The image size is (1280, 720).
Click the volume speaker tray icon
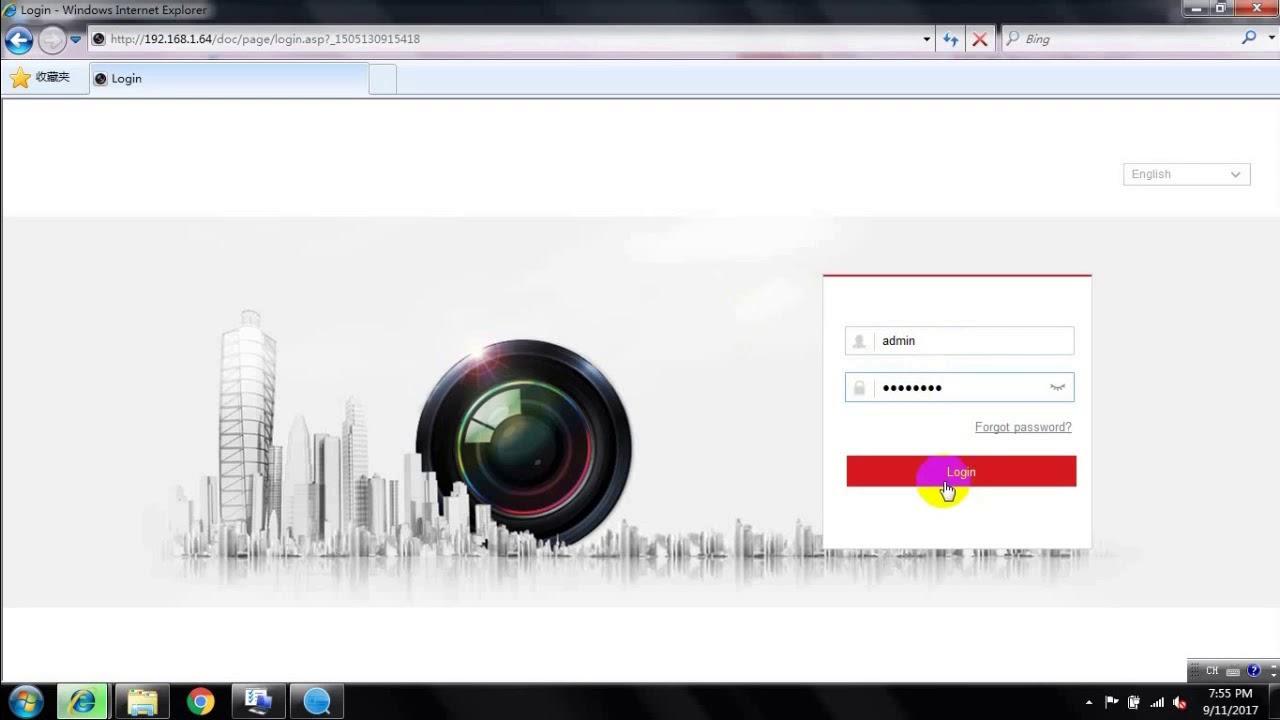(x=1180, y=703)
